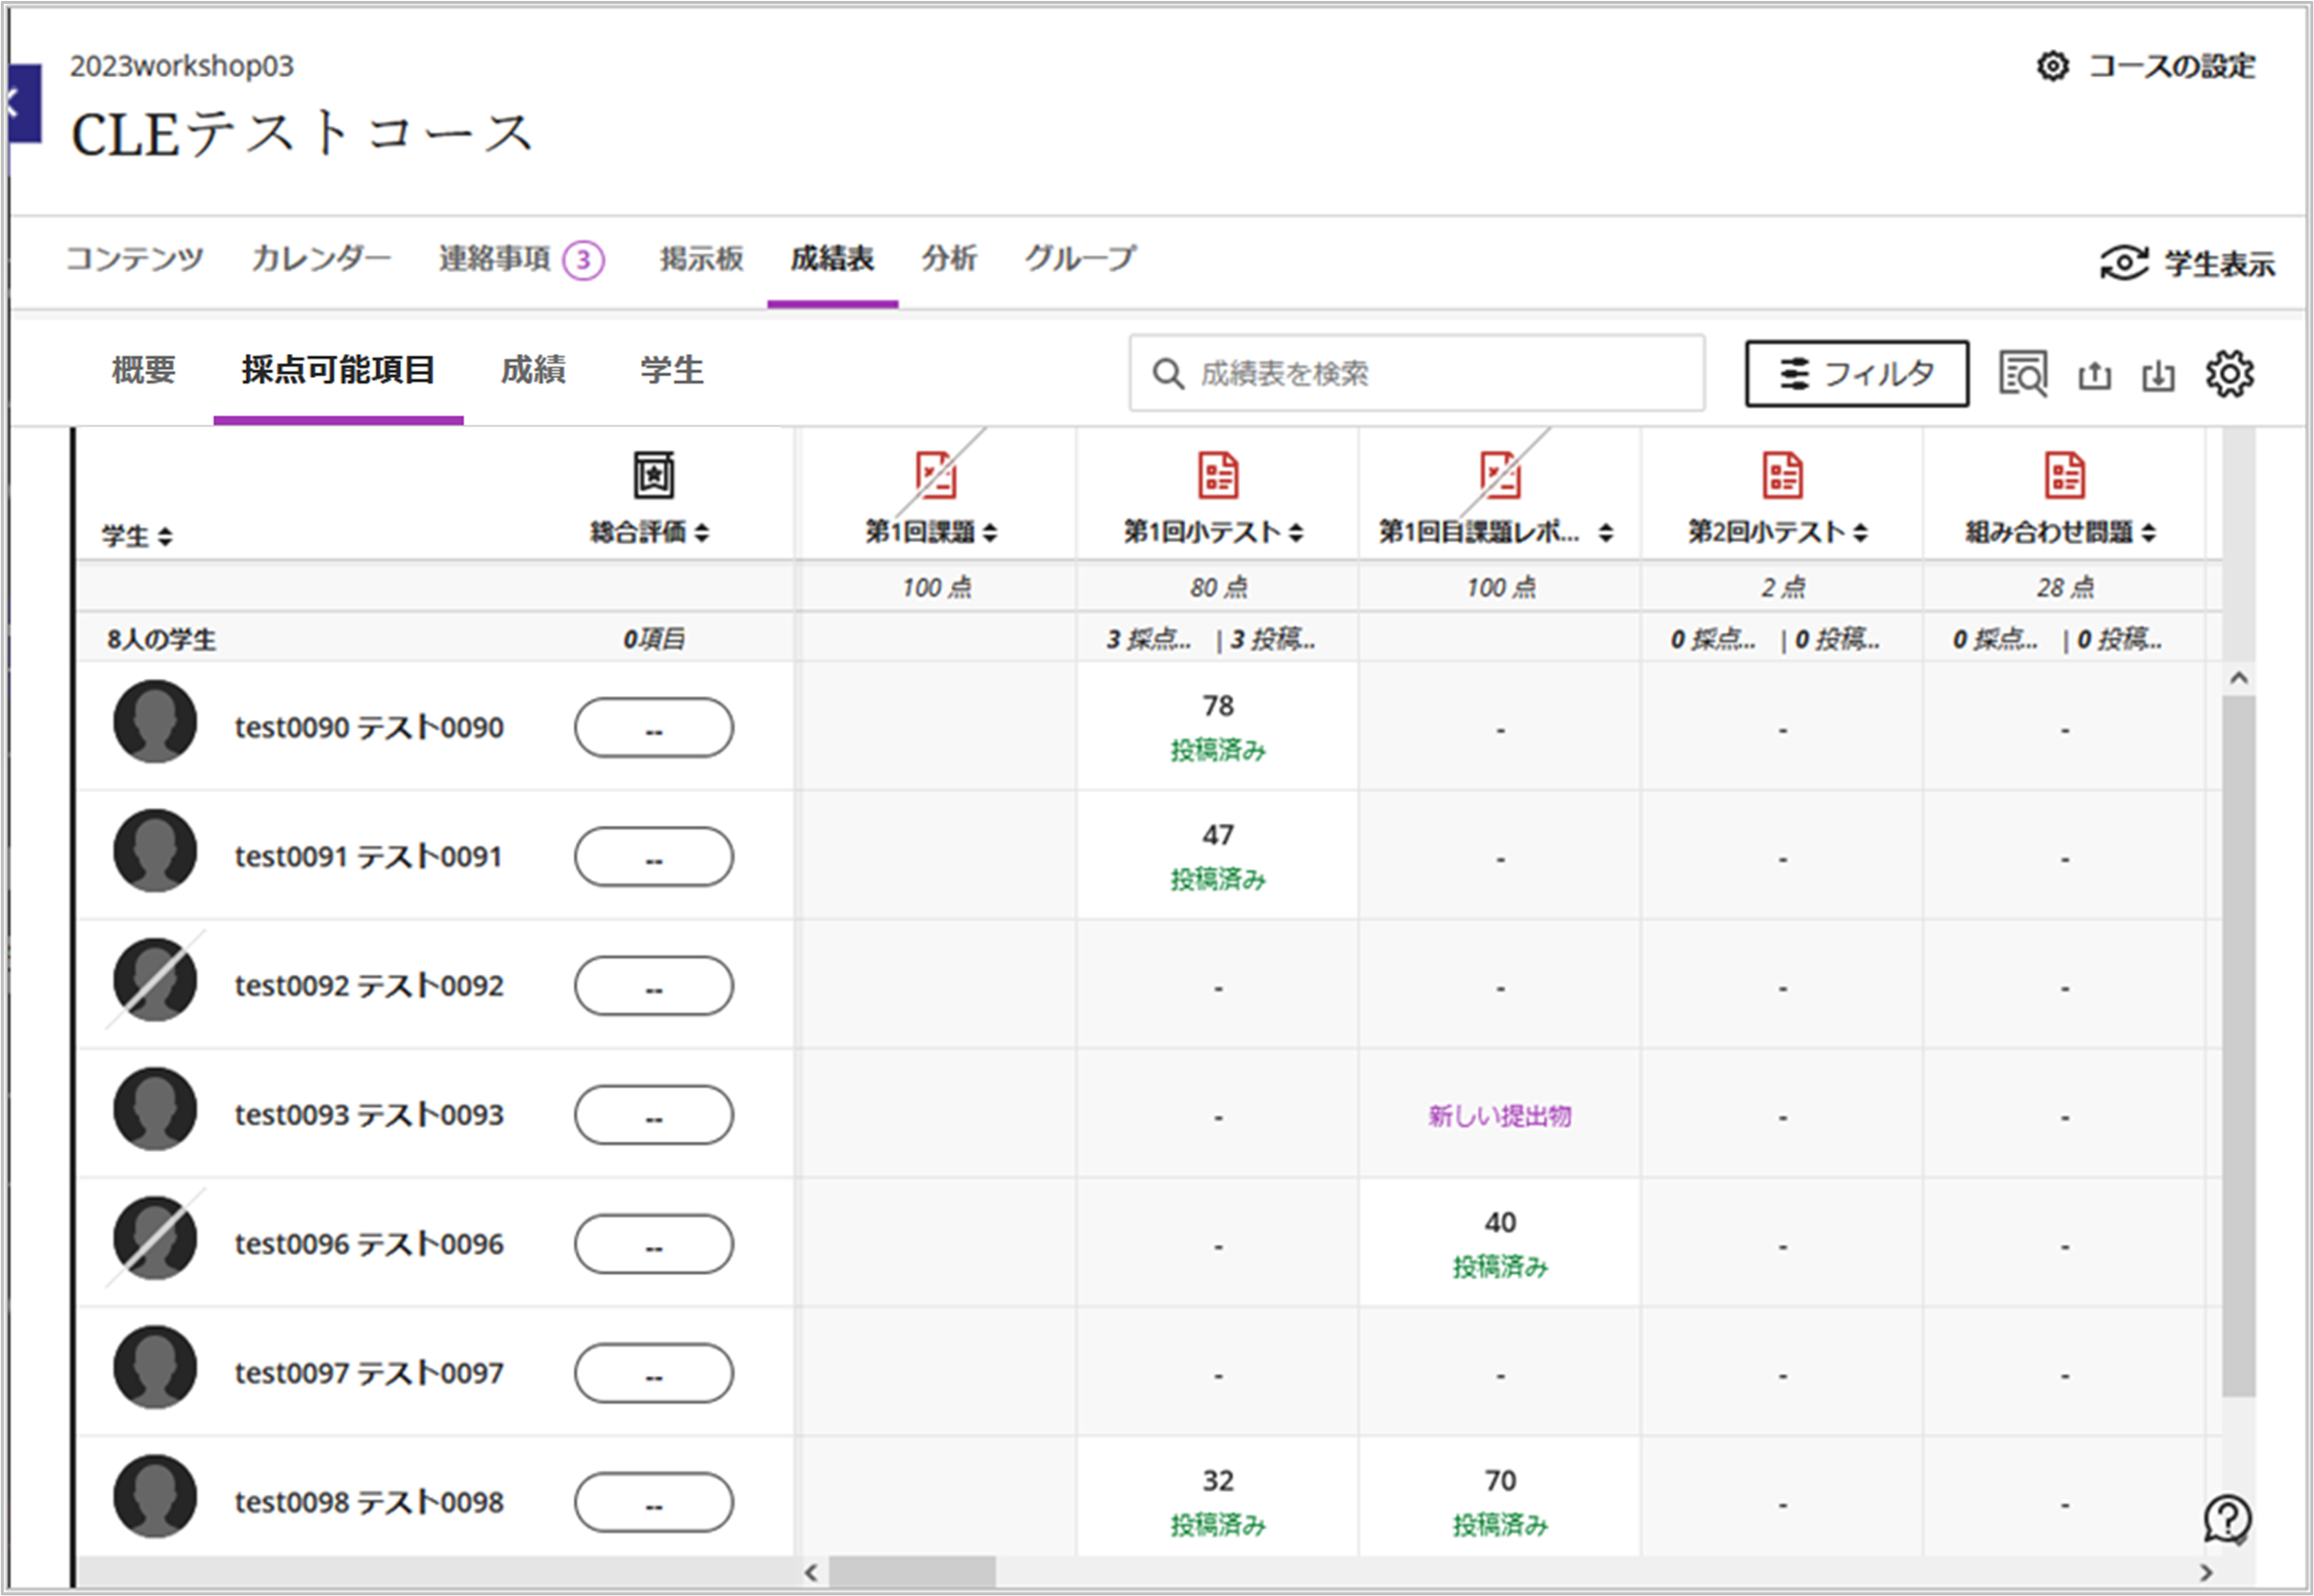Open the グループ tab
This screenshot has width=2314, height=1596.
point(1080,259)
